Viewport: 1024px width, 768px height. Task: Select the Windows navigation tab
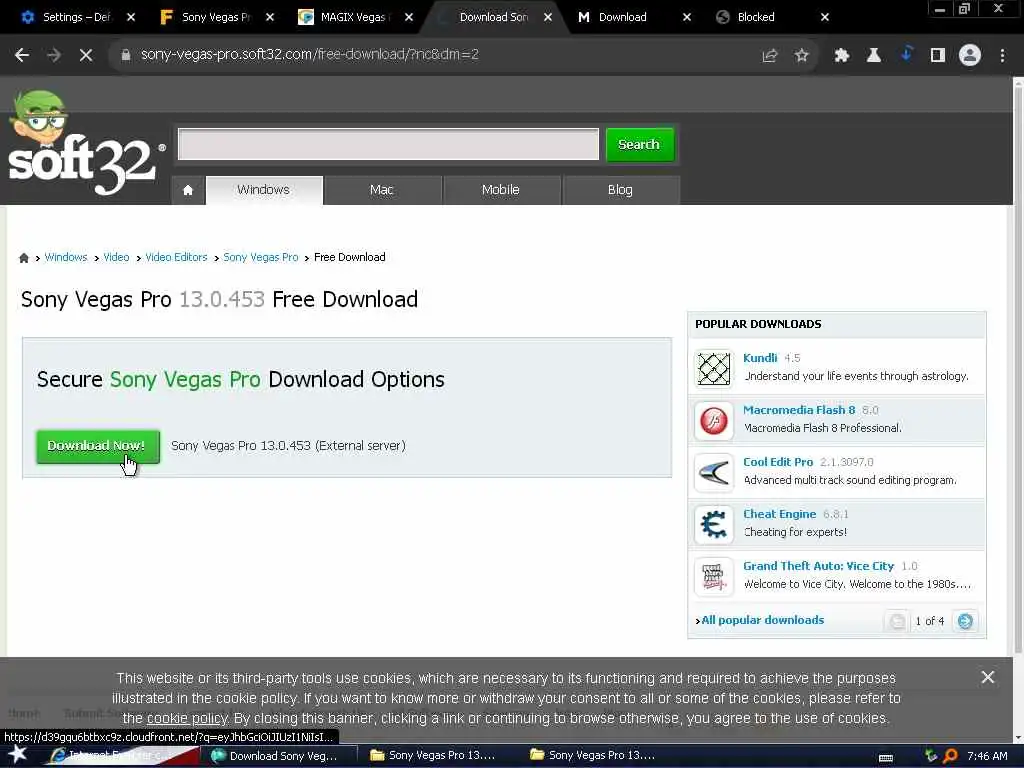(x=264, y=190)
